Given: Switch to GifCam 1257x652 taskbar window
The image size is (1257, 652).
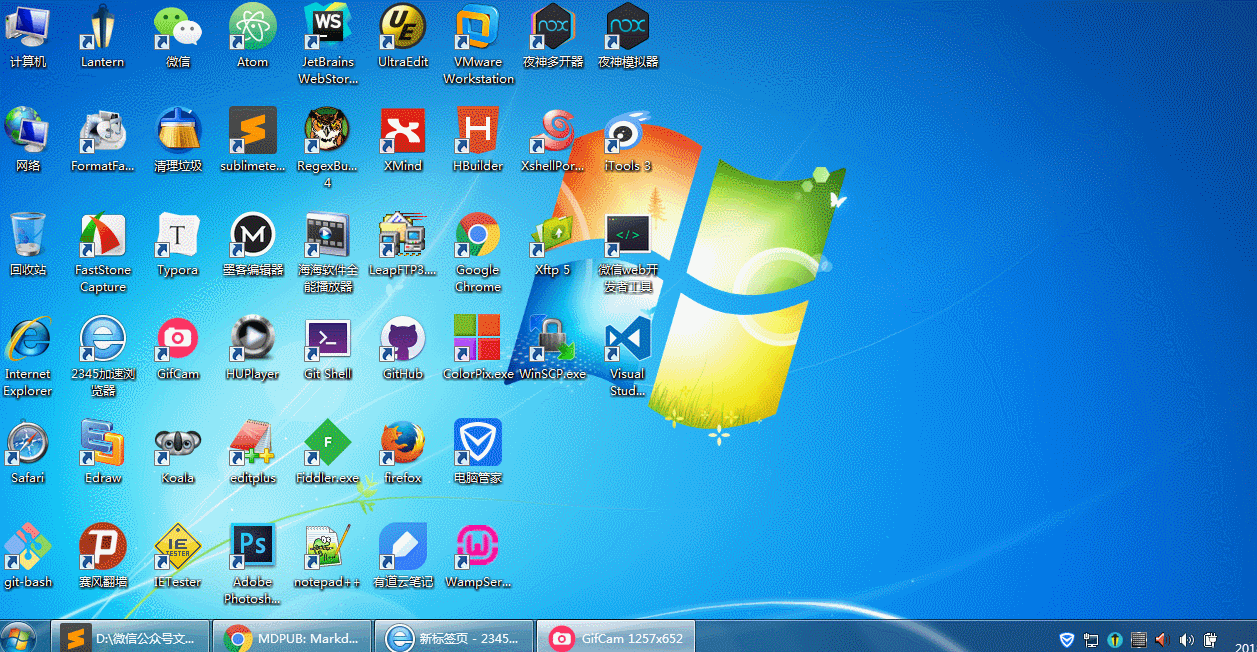Looking at the screenshot, I should [616, 637].
